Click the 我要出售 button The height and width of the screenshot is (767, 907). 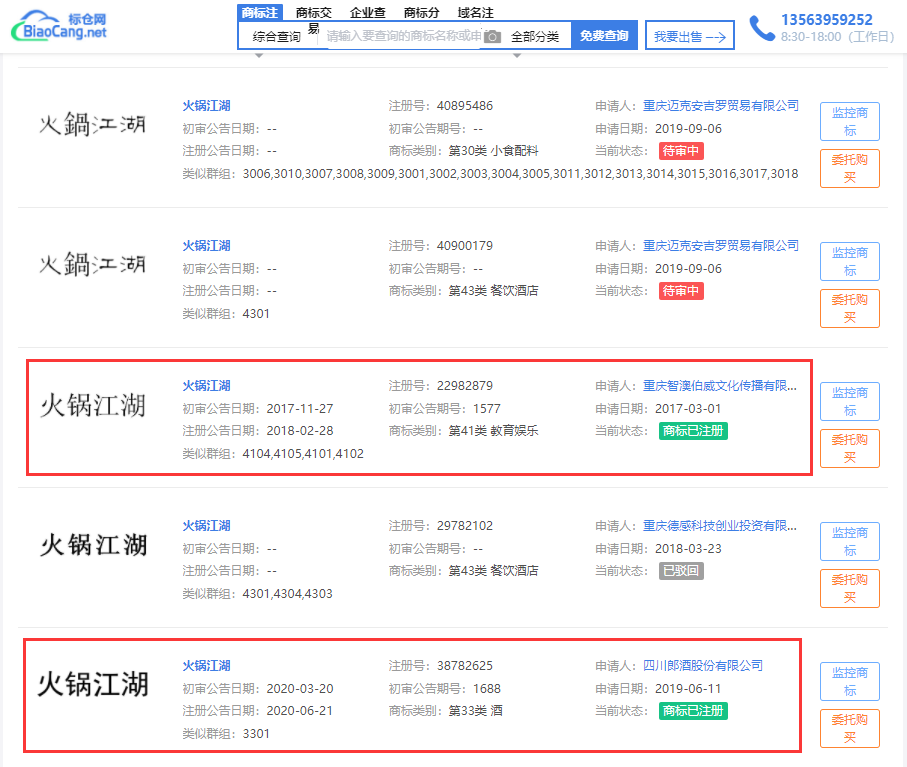click(x=690, y=36)
